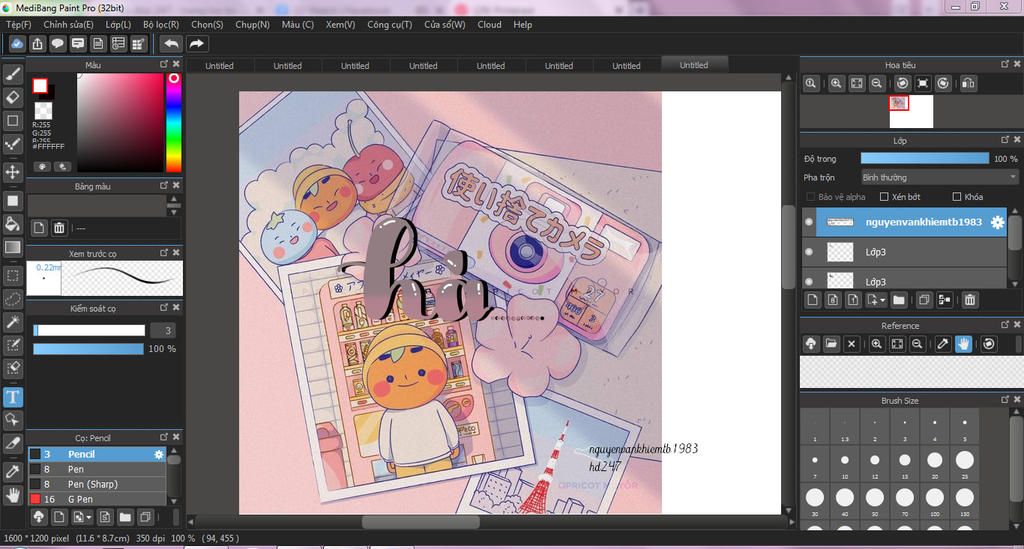Open add-brush dropdown in brush panel

click(89, 518)
